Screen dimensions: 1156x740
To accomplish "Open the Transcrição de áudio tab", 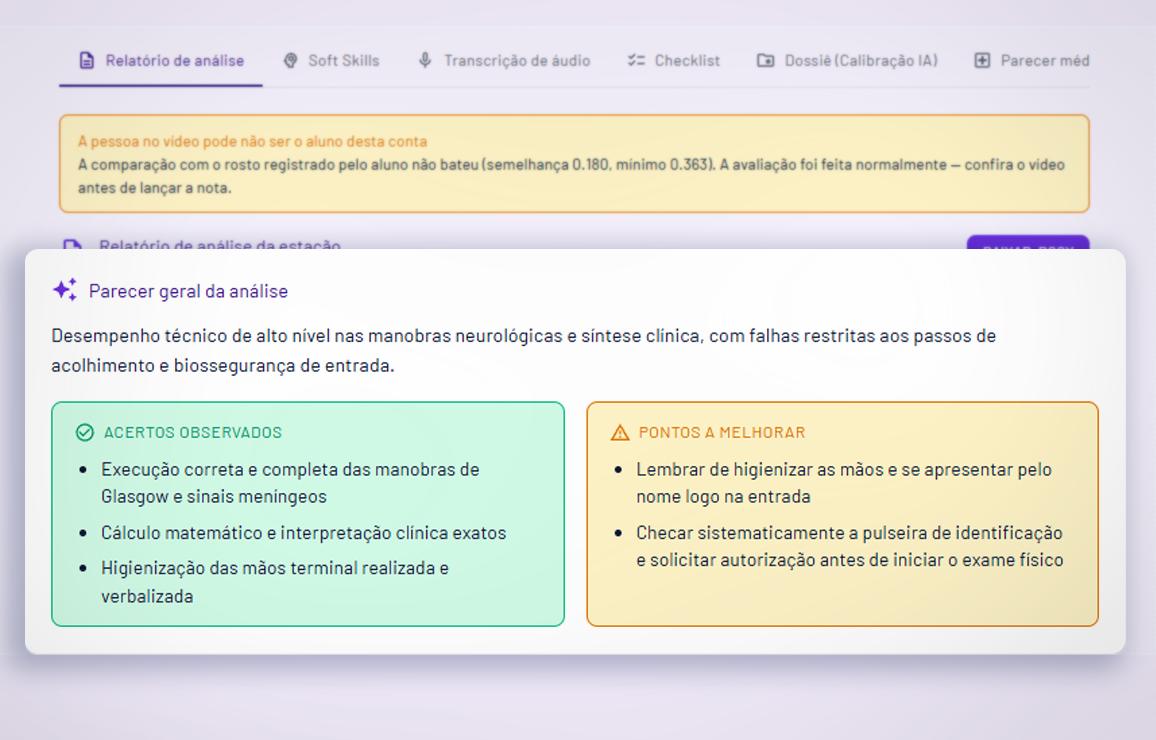I will tap(504, 60).
